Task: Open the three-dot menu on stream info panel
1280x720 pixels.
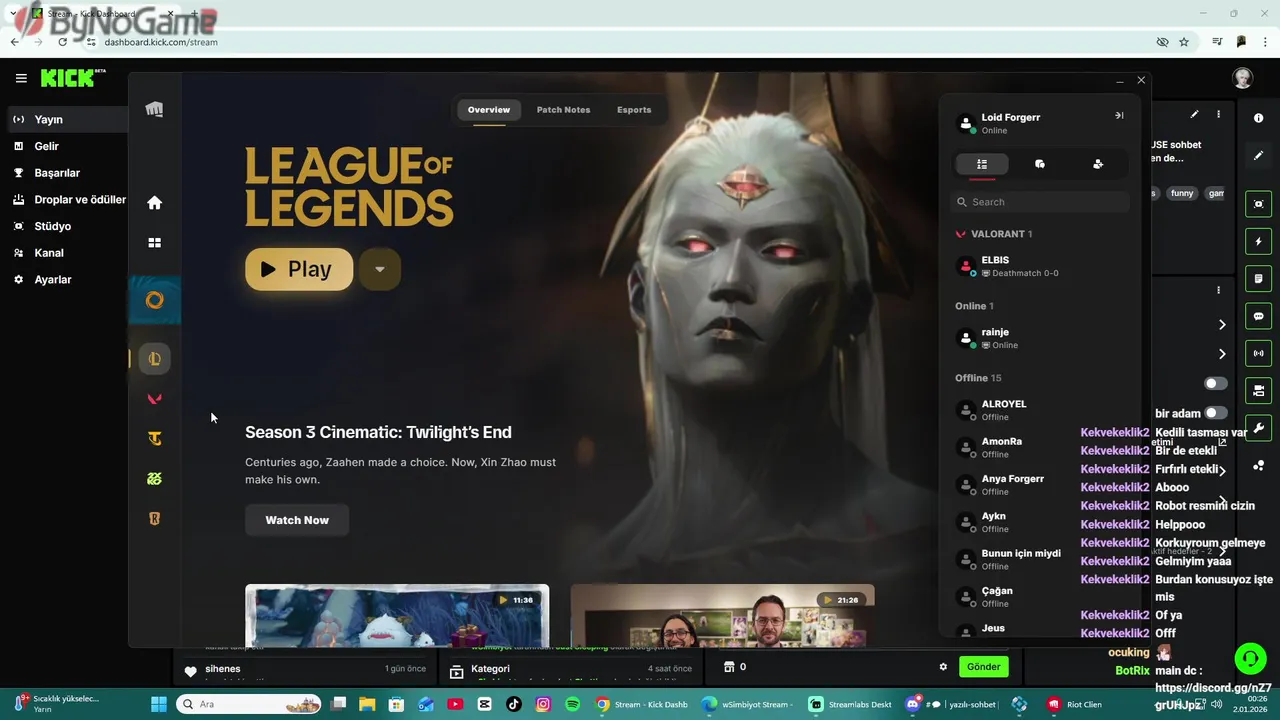Action: [1218, 115]
